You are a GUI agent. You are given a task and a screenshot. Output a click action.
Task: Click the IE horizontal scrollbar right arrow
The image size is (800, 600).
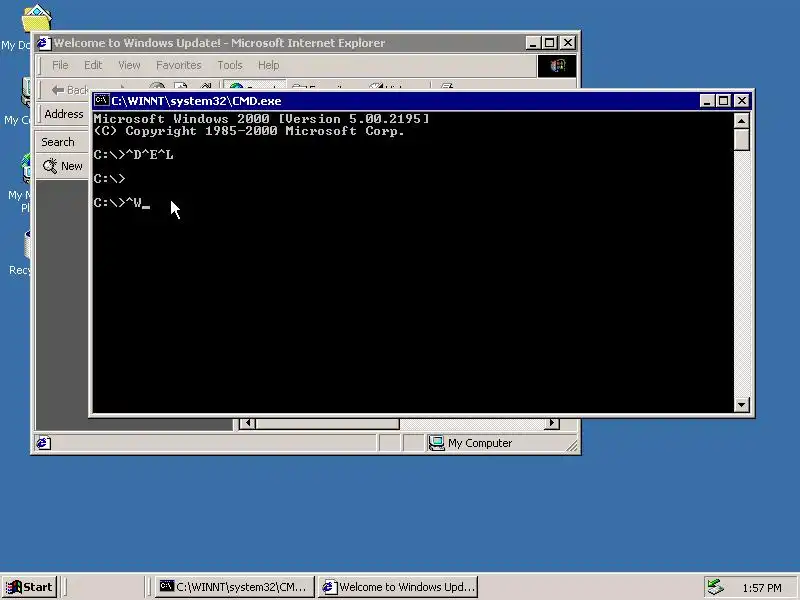[552, 423]
